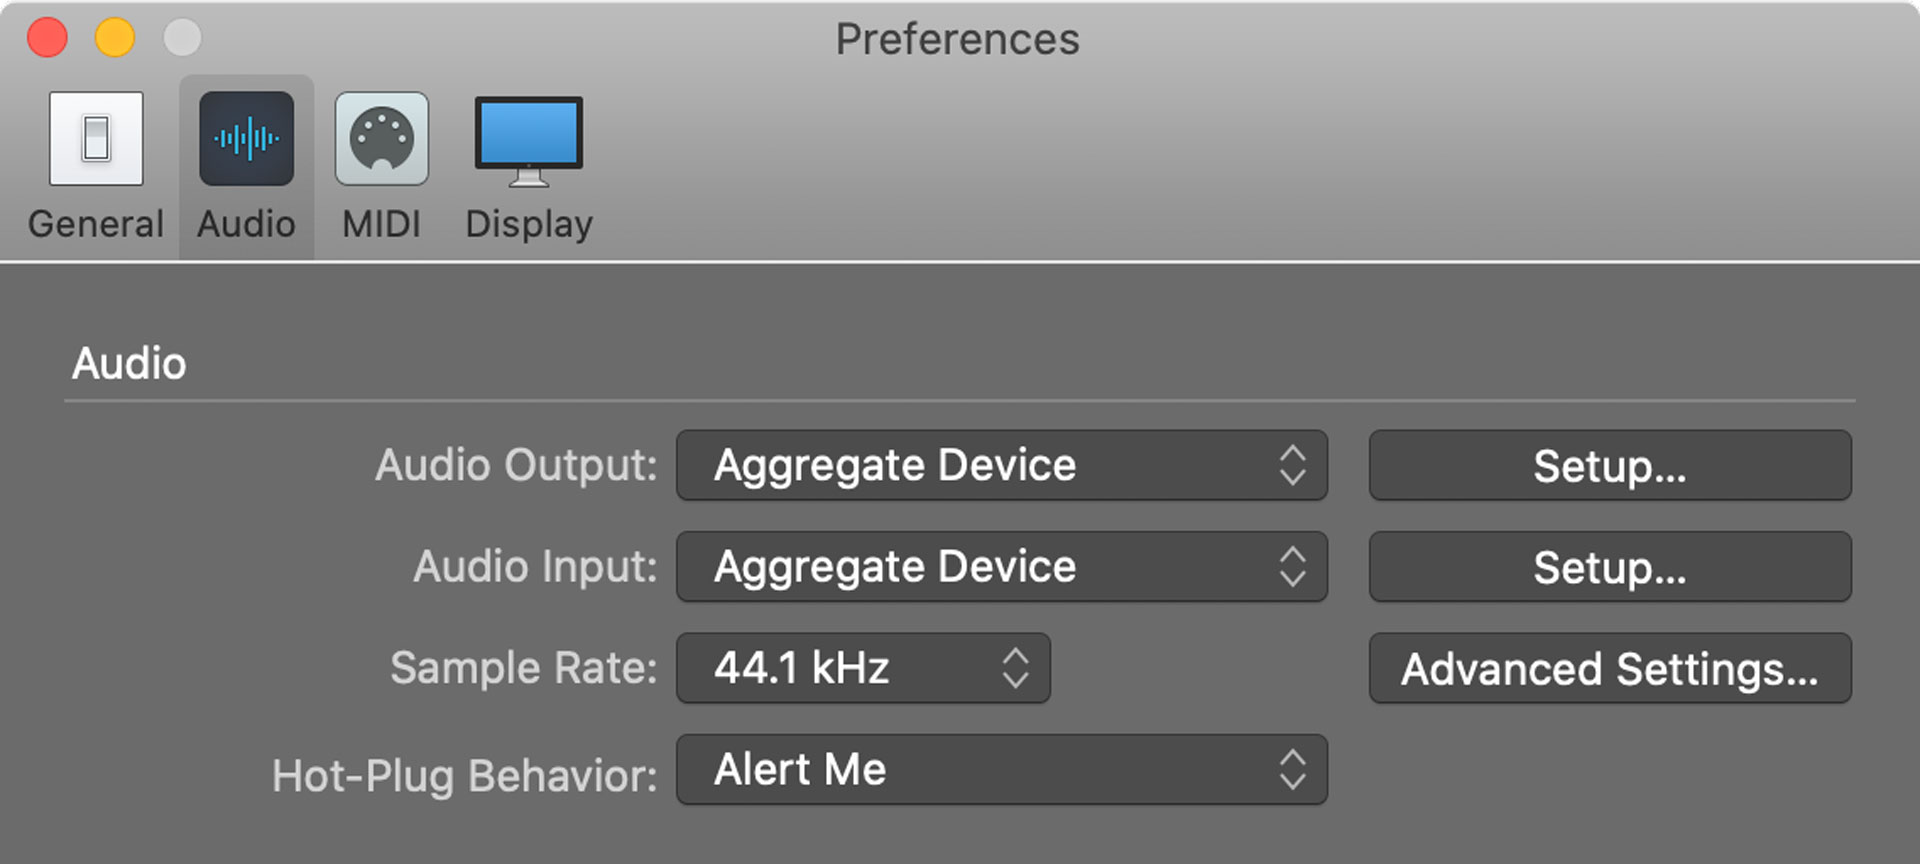Open the Hot-Plug Behavior Alert Me dropdown
Screen dimensions: 1920x864
click(1002, 769)
